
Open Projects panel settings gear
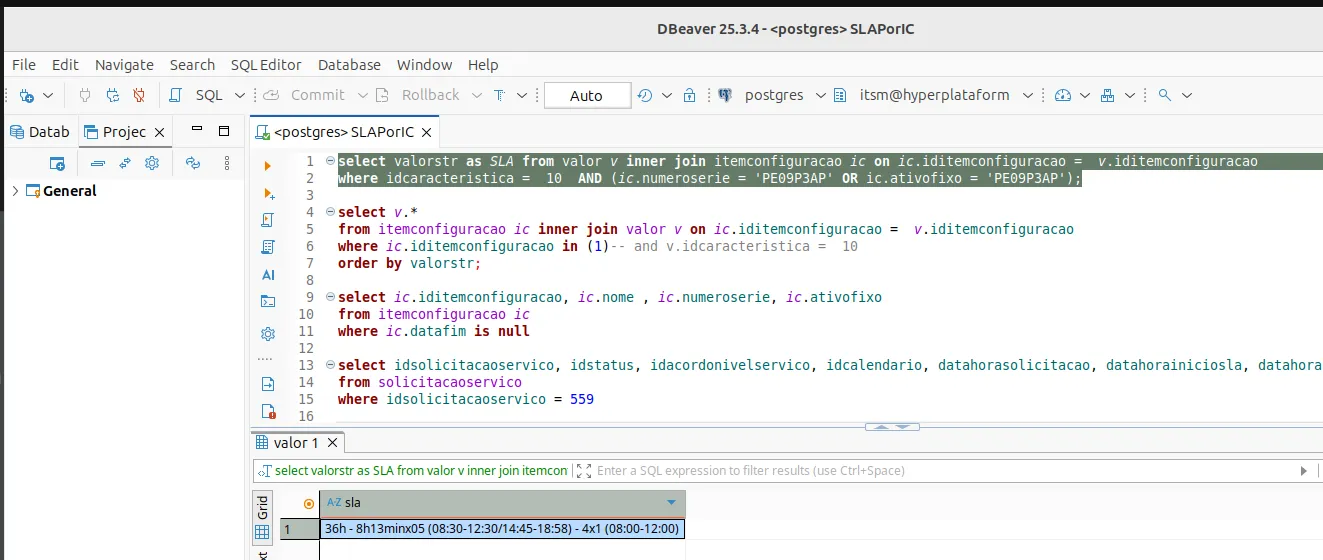[x=152, y=163]
